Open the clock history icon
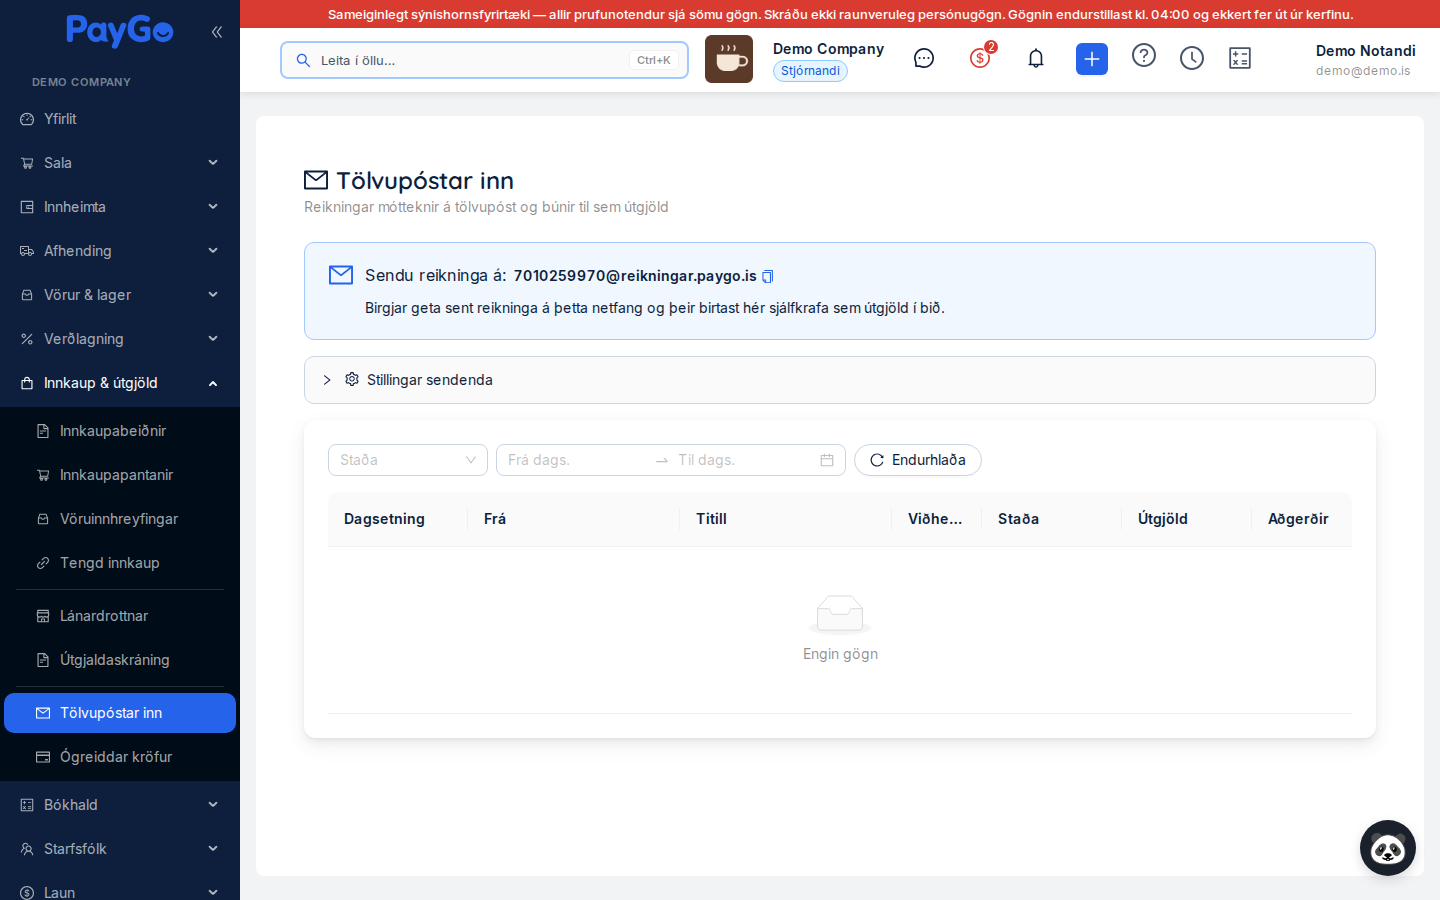The width and height of the screenshot is (1440, 900). (x=1192, y=59)
